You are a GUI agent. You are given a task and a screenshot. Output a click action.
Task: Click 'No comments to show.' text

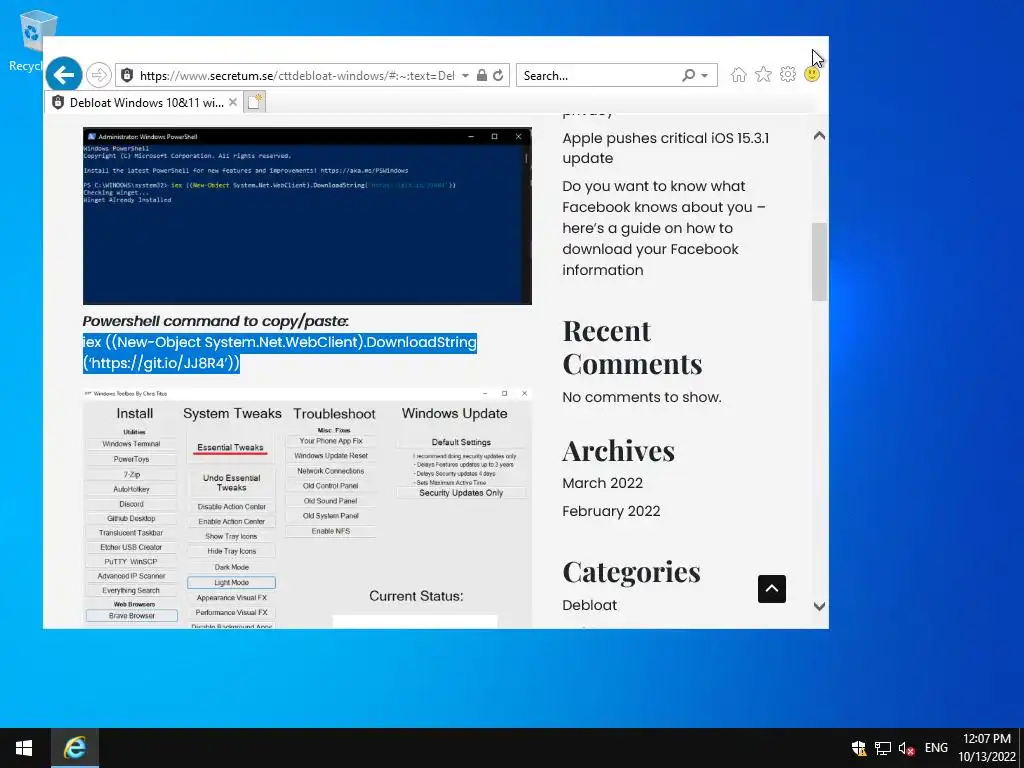(642, 397)
